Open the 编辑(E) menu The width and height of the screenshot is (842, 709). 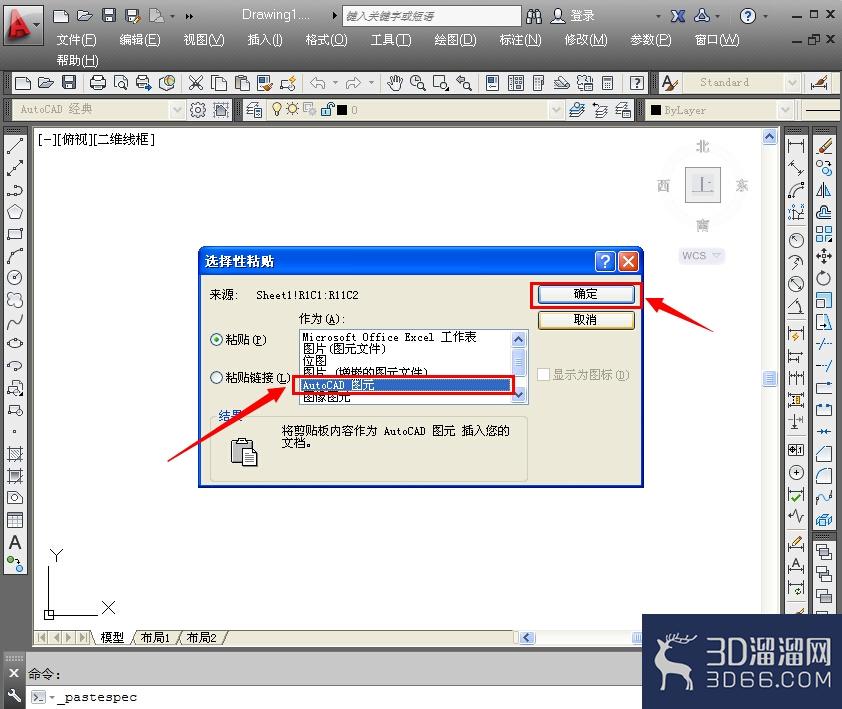click(x=140, y=40)
